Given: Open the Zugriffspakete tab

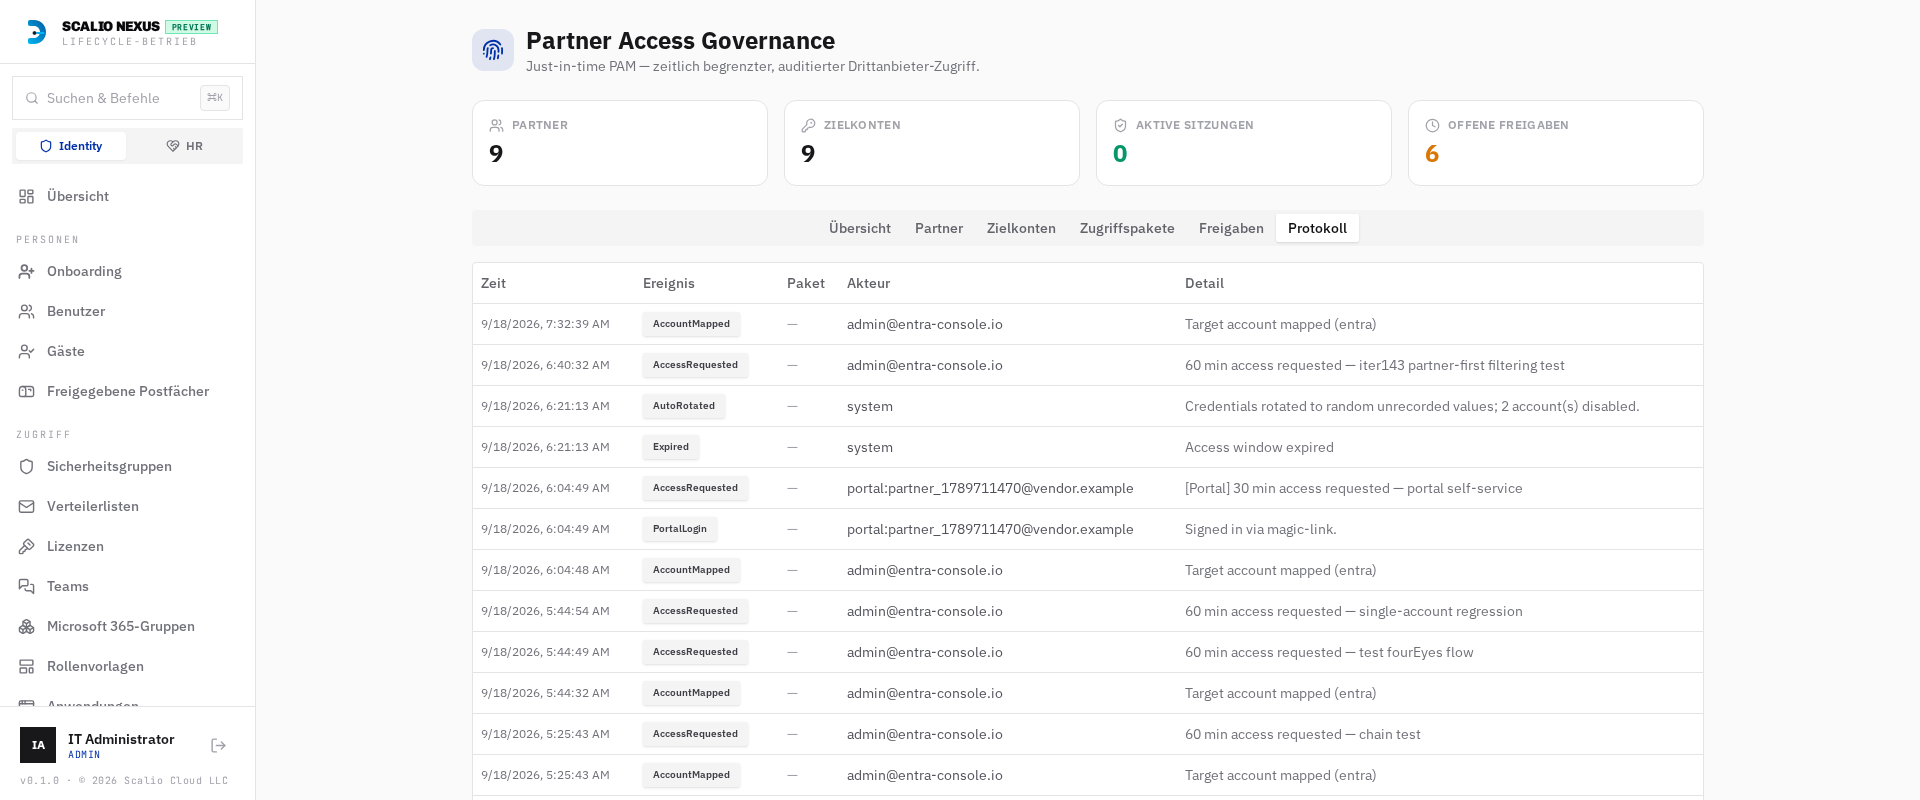Looking at the screenshot, I should coord(1127,228).
